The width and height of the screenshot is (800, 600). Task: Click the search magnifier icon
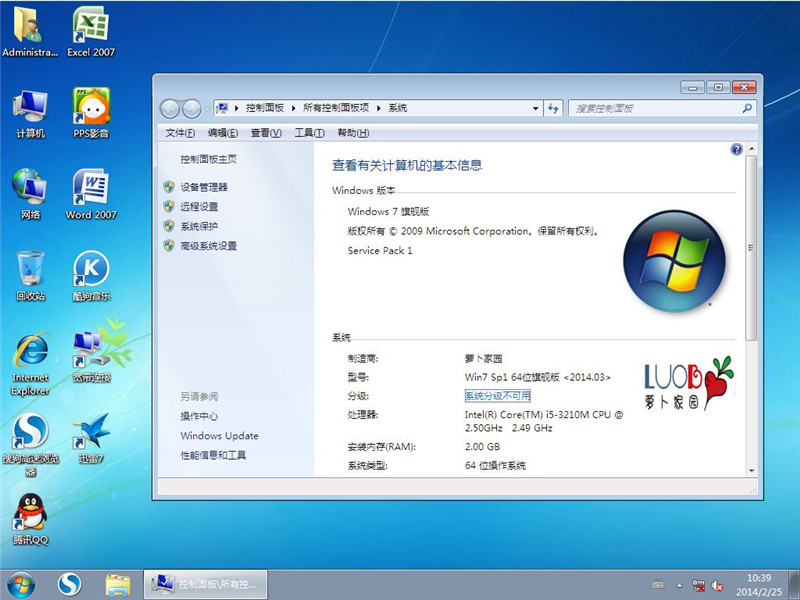[x=747, y=108]
